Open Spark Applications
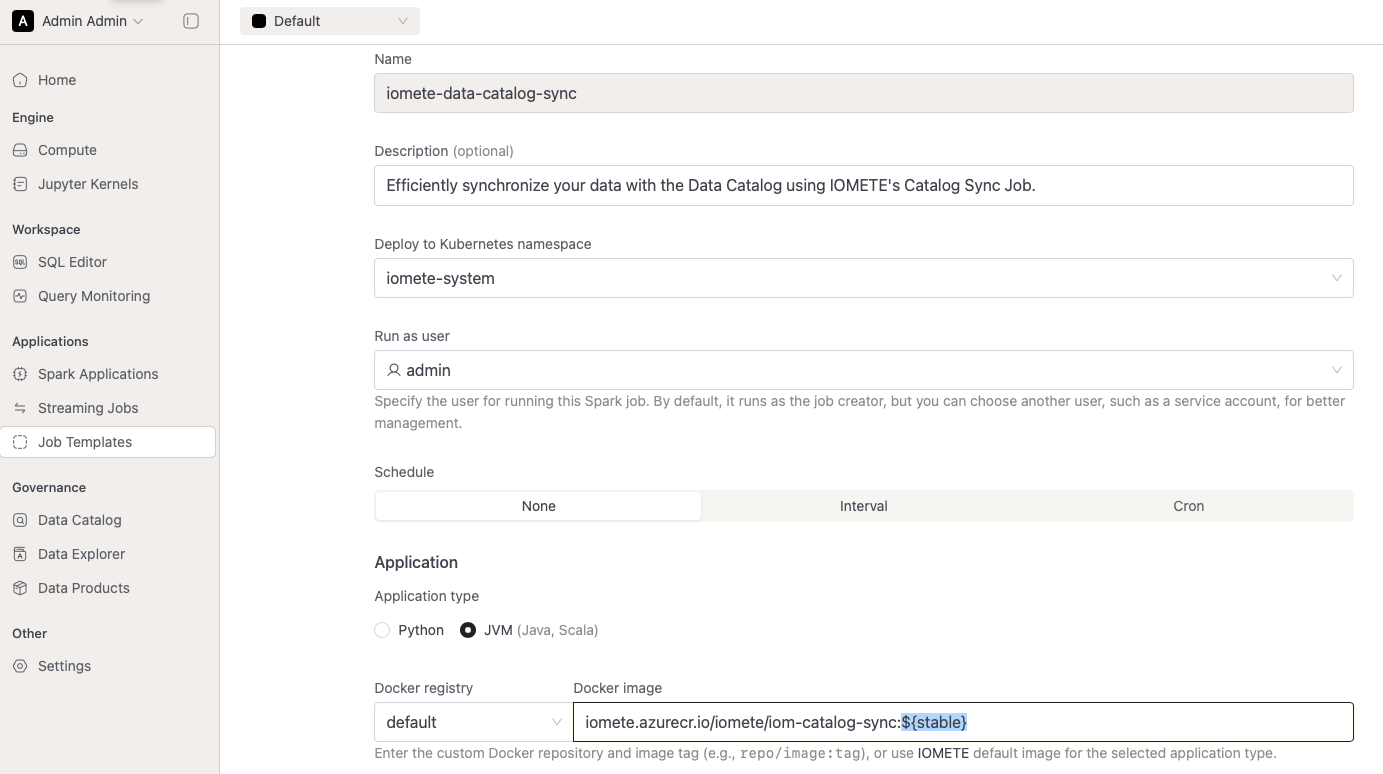The image size is (1383, 774). [x=108, y=374]
